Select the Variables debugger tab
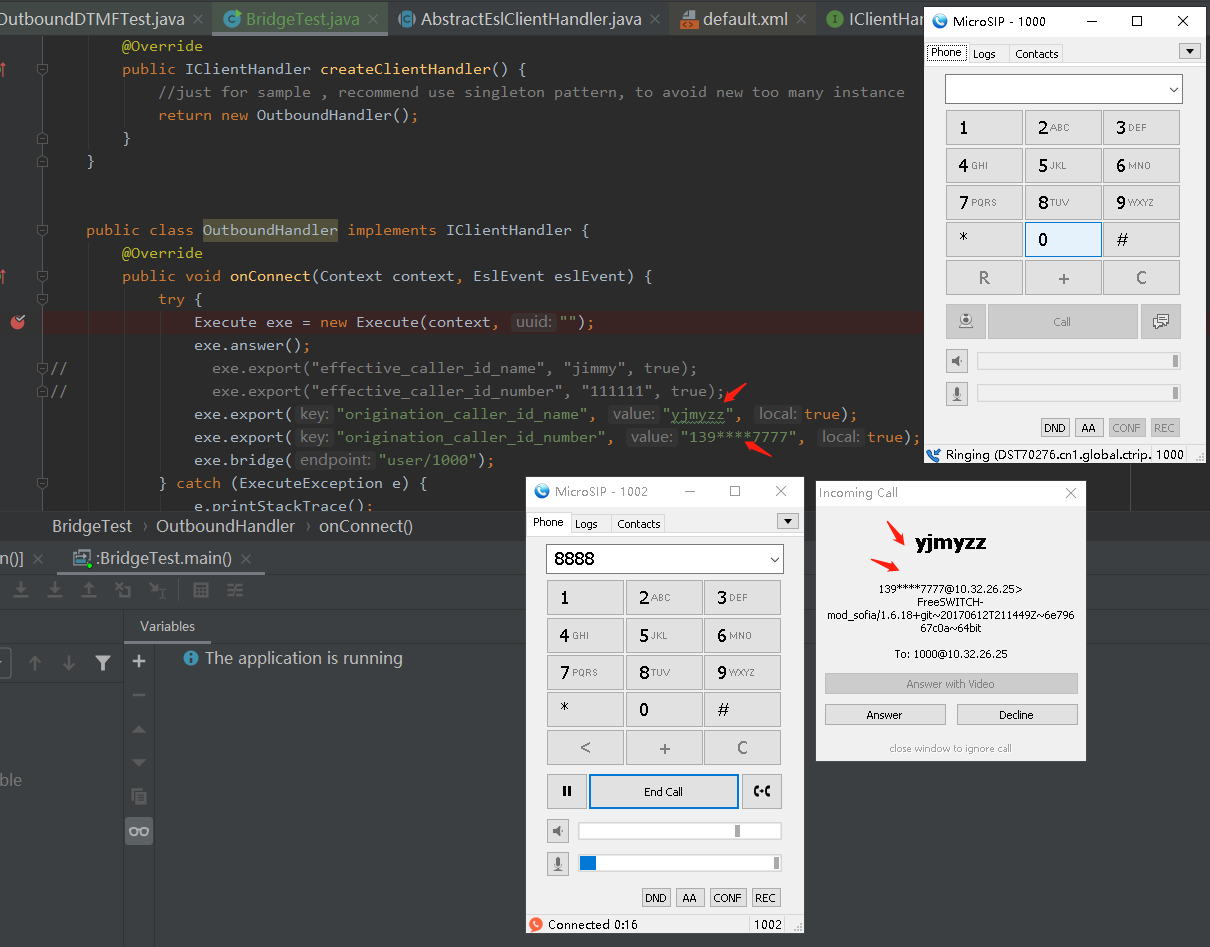This screenshot has width=1210, height=947. pyautogui.click(x=167, y=626)
